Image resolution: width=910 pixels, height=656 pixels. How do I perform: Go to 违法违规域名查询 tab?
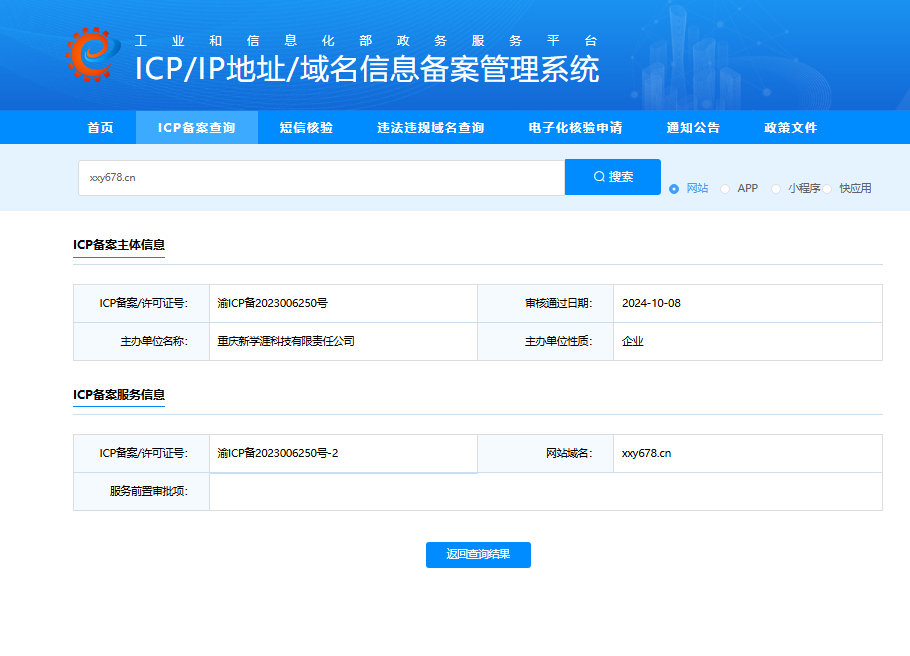pos(430,128)
